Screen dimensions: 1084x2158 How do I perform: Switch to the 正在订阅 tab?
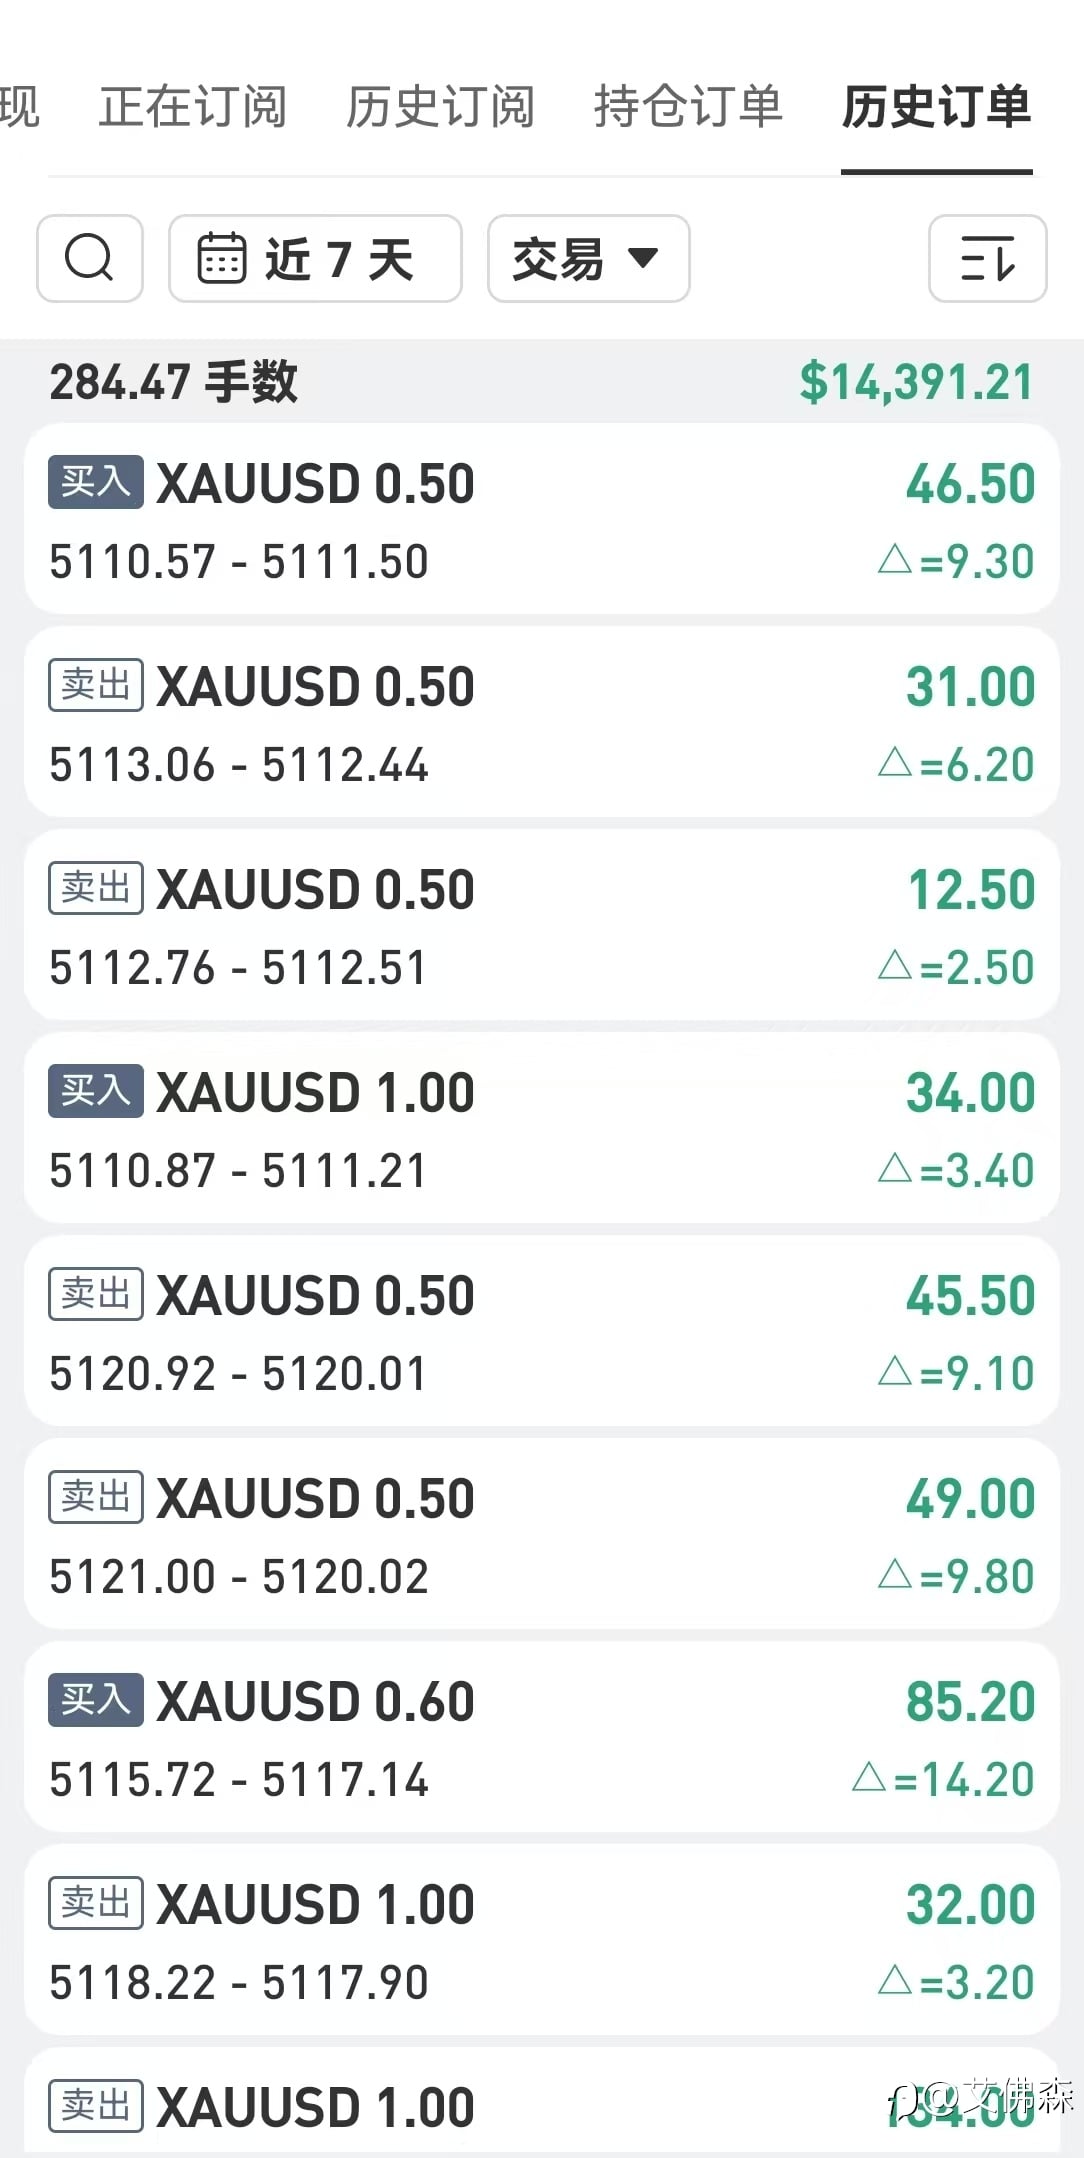pos(193,107)
